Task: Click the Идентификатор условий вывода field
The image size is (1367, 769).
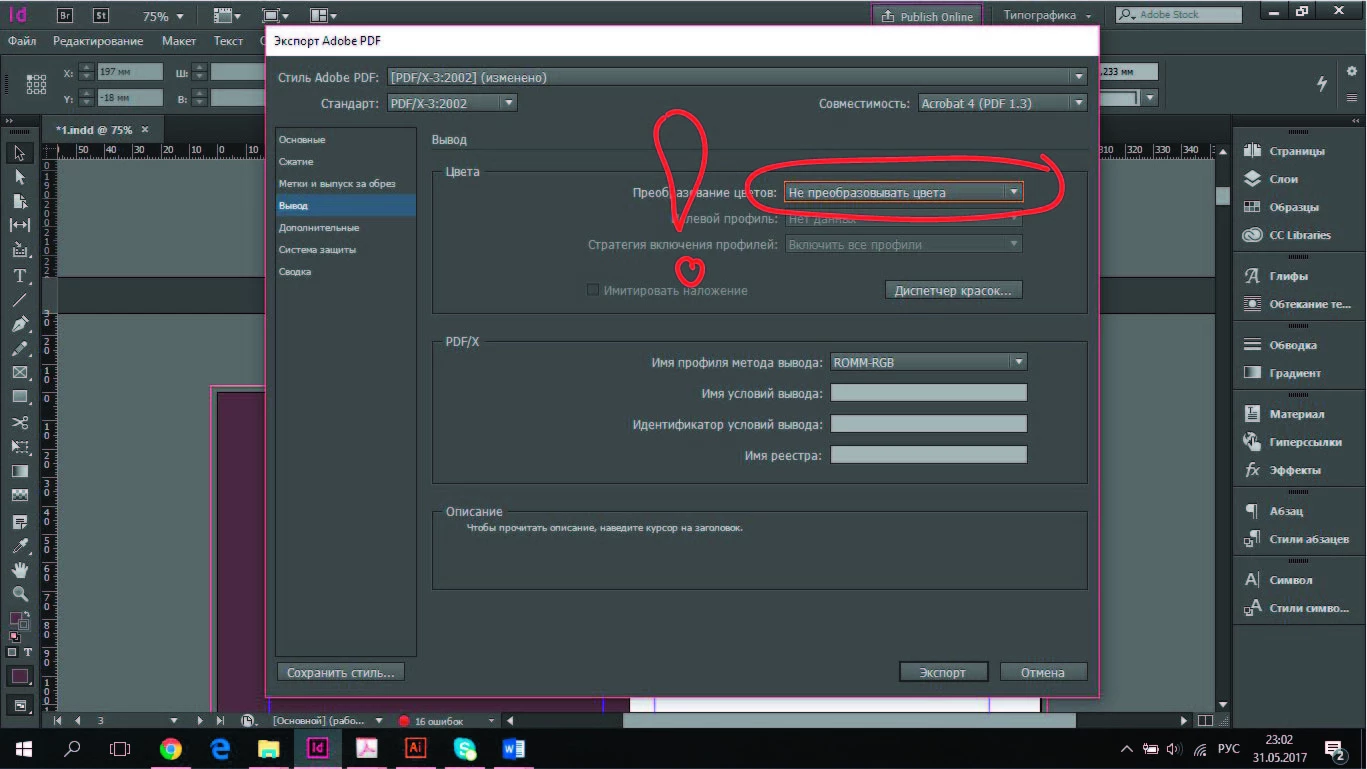Action: coord(929,424)
